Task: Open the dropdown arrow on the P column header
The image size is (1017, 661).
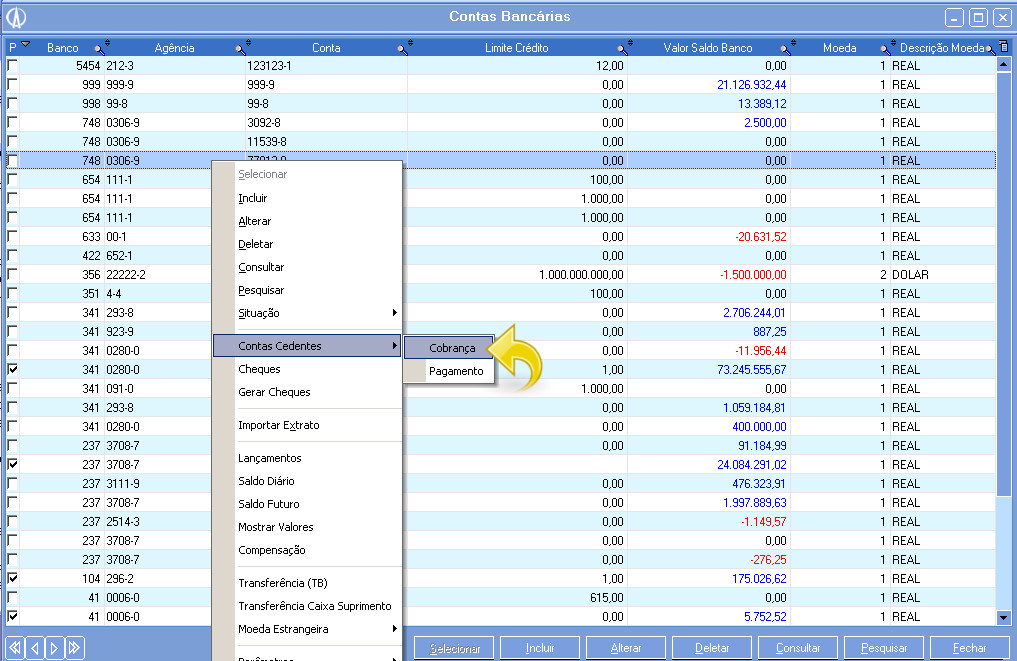Action: coord(26,45)
